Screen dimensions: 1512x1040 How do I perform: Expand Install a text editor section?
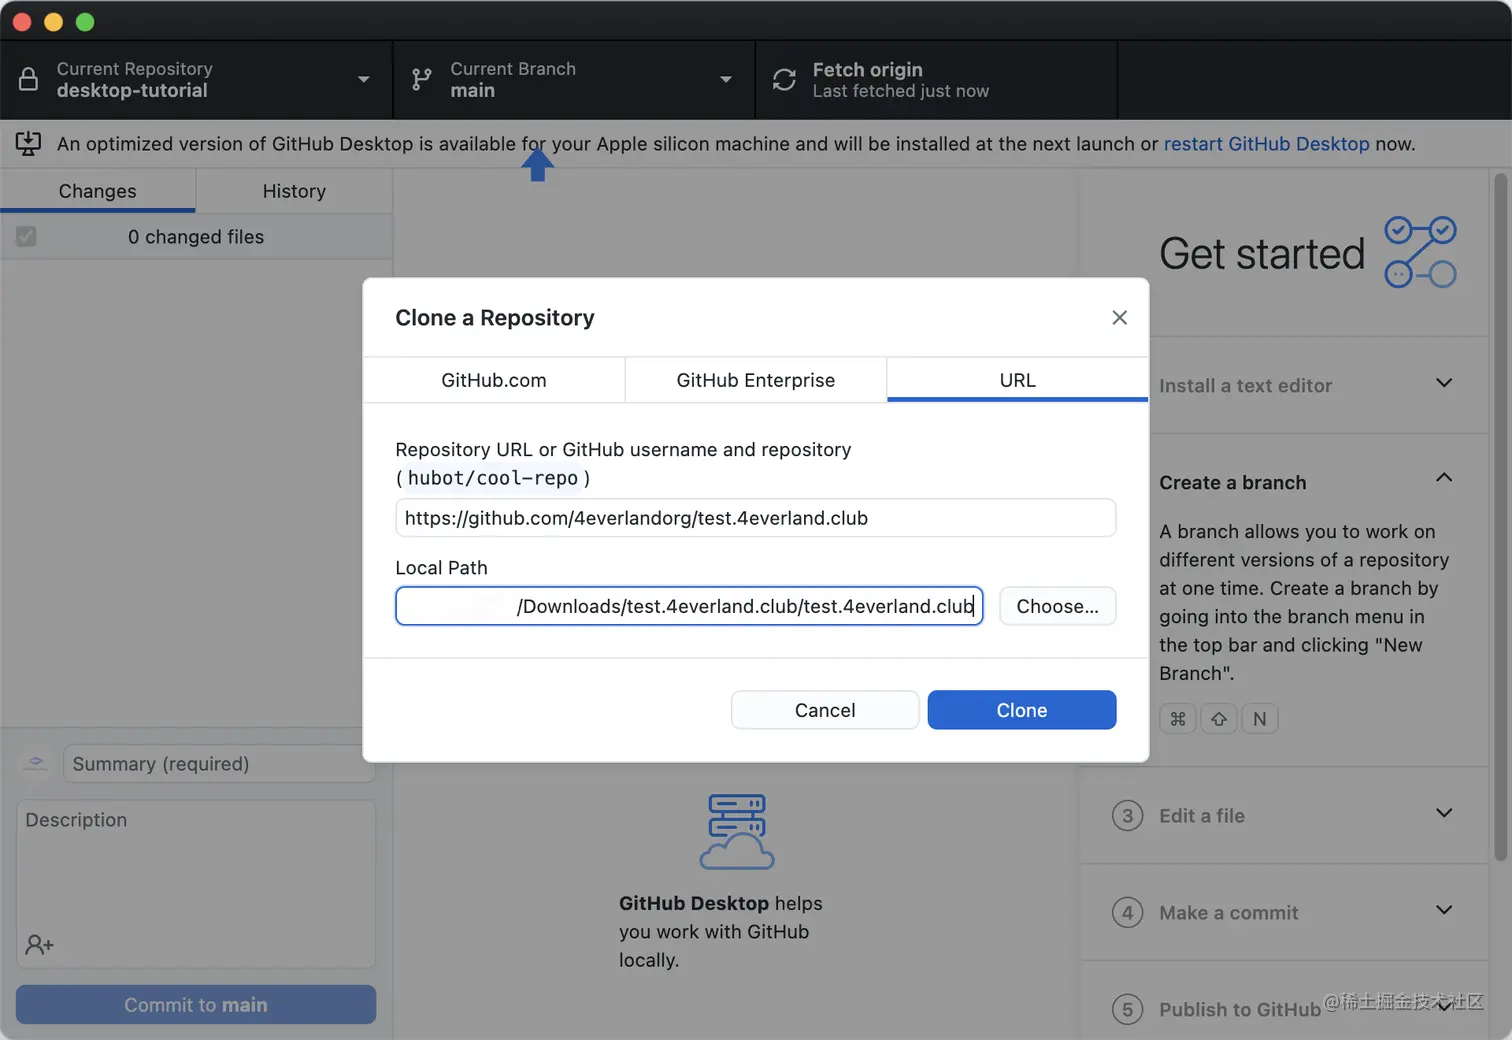[1444, 384]
